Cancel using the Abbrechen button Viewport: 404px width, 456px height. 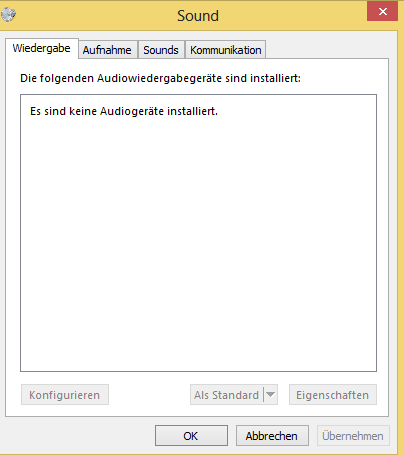pyautogui.click(x=272, y=435)
